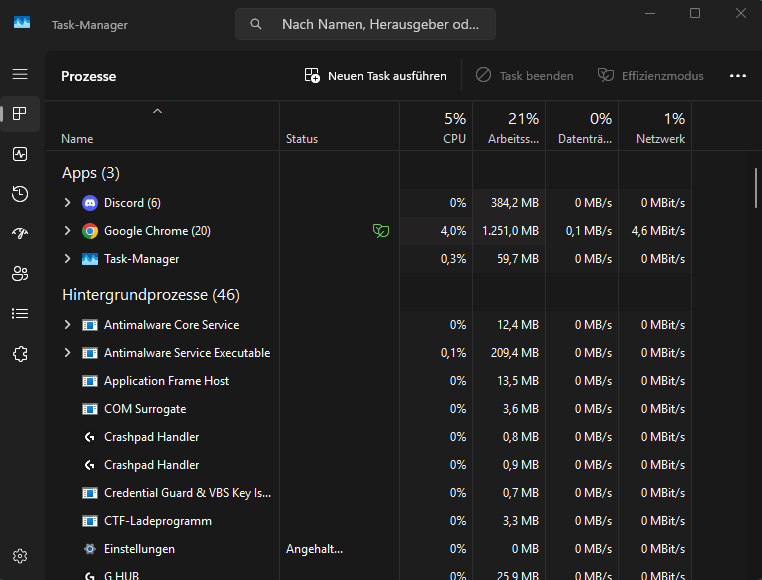Click Task-Manager's 0,3% CPU value
762x580 pixels.
[453, 259]
